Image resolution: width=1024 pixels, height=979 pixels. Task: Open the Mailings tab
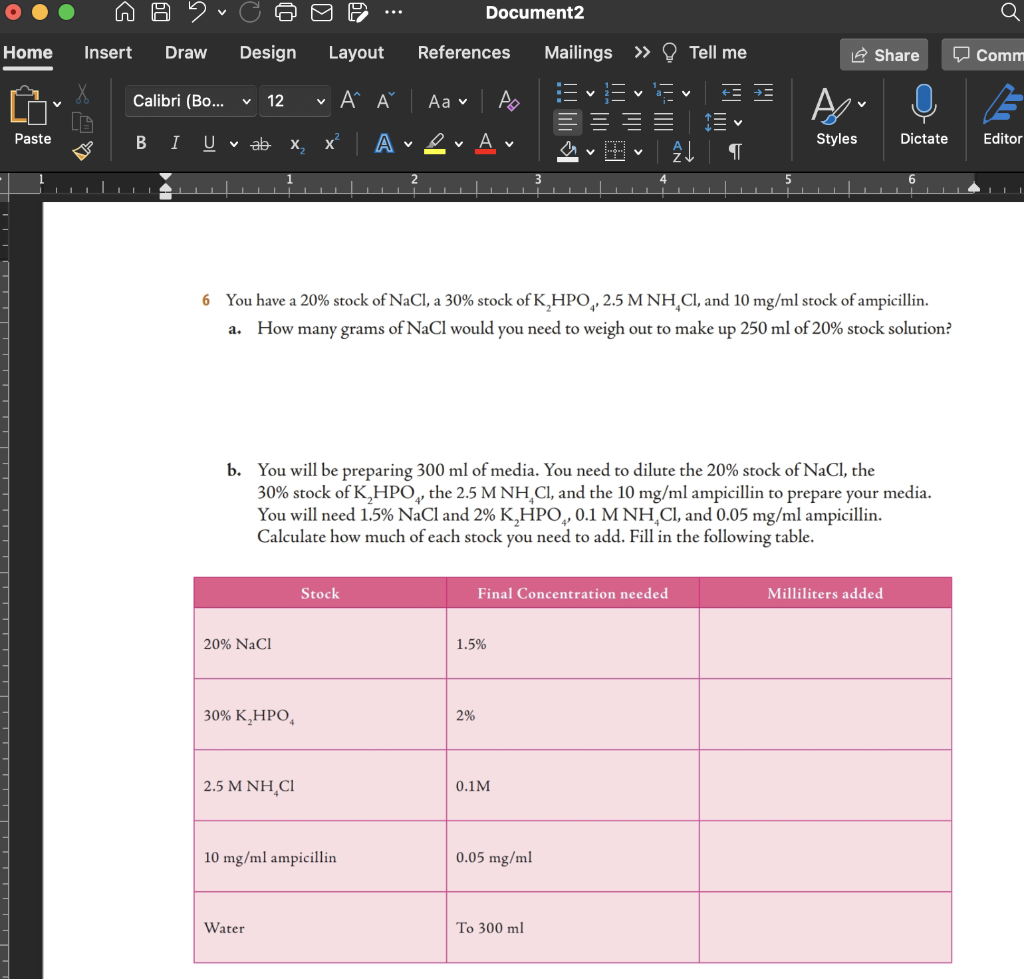pyautogui.click(x=577, y=52)
